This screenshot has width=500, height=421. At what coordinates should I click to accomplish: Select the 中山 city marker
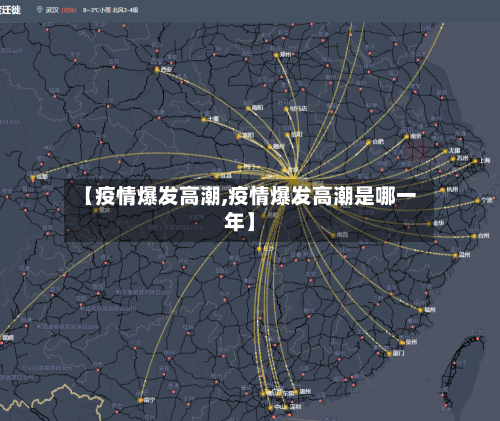(x=270, y=407)
